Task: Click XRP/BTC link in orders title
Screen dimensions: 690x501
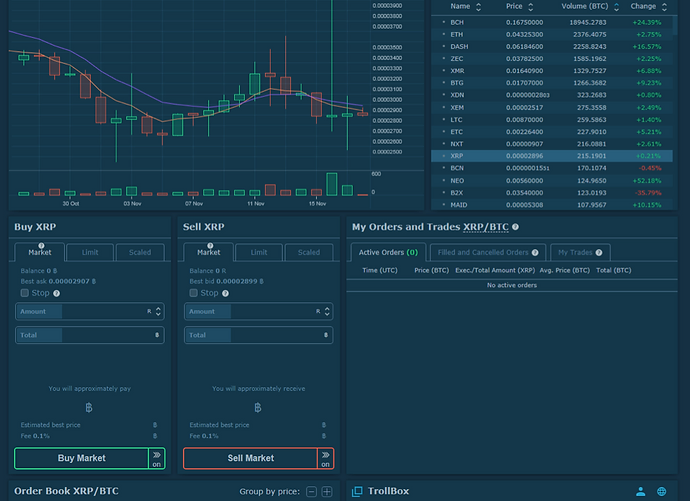Action: click(x=486, y=227)
